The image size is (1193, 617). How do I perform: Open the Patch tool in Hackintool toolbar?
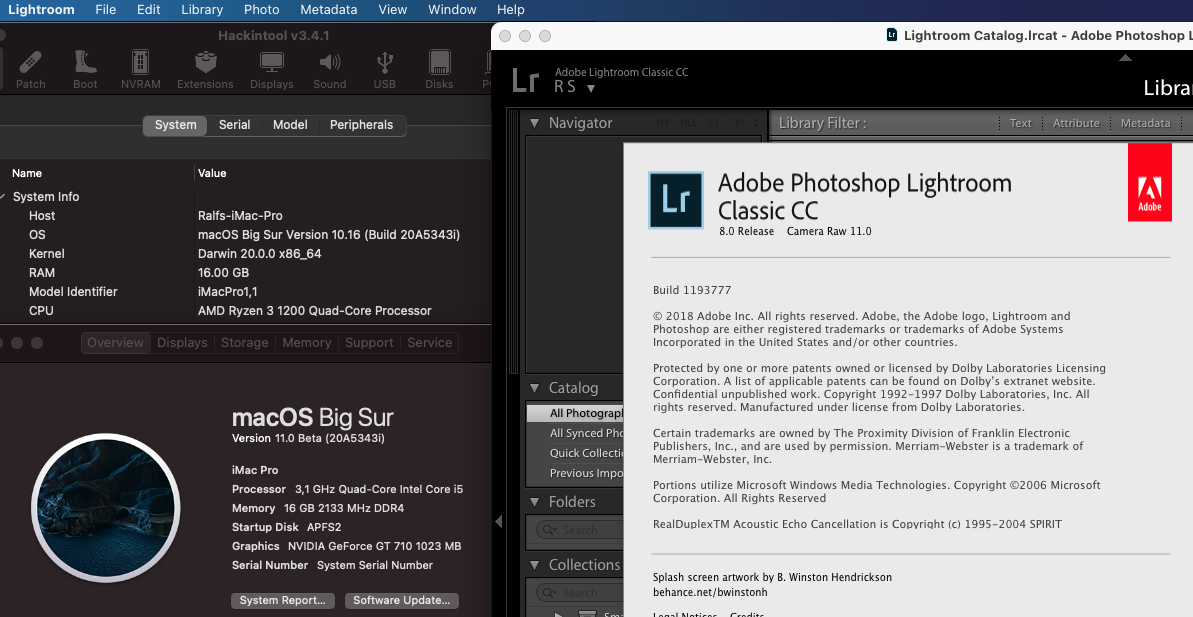point(30,69)
